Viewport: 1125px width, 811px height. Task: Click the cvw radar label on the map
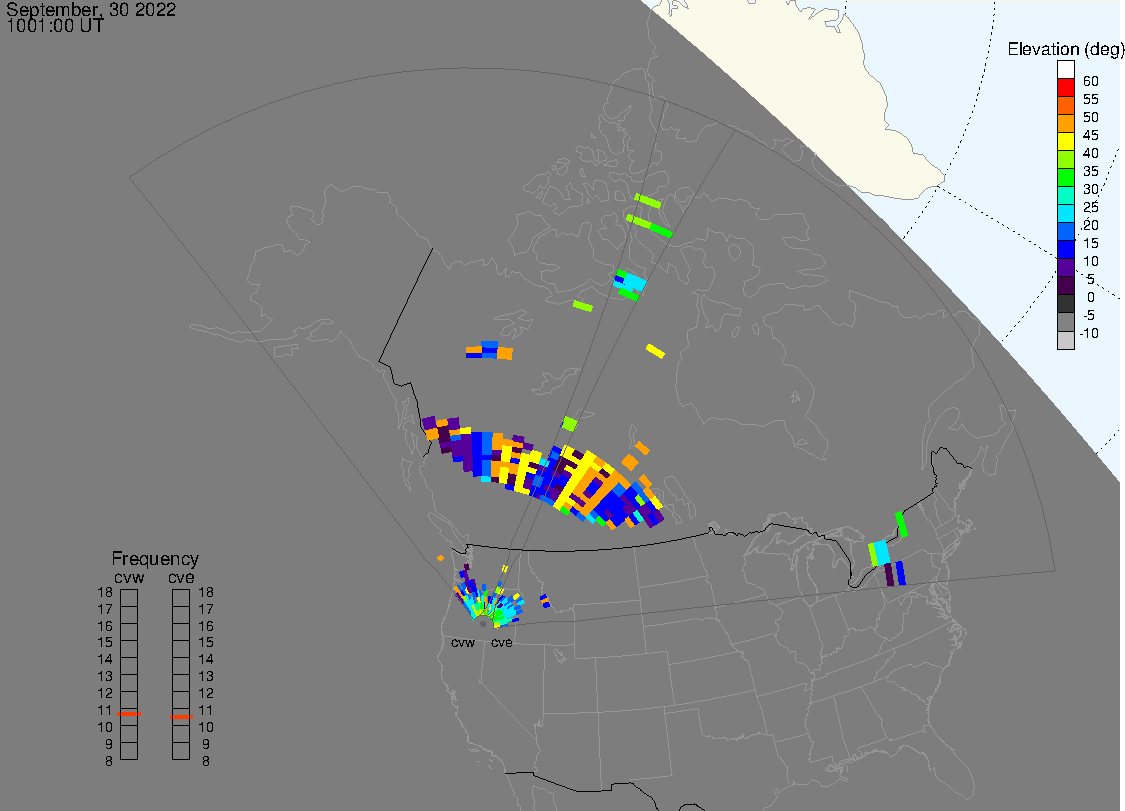463,642
